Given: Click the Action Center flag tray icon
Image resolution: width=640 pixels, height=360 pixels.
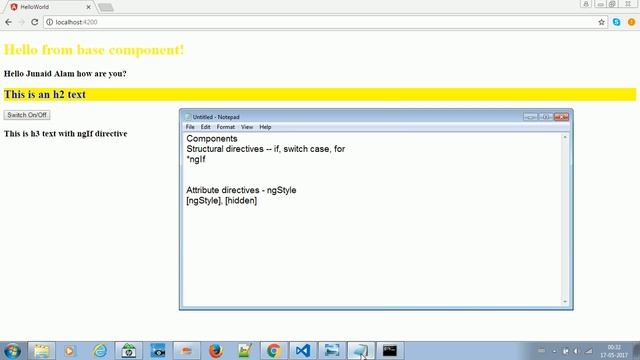Looking at the screenshot, I should (565, 351).
